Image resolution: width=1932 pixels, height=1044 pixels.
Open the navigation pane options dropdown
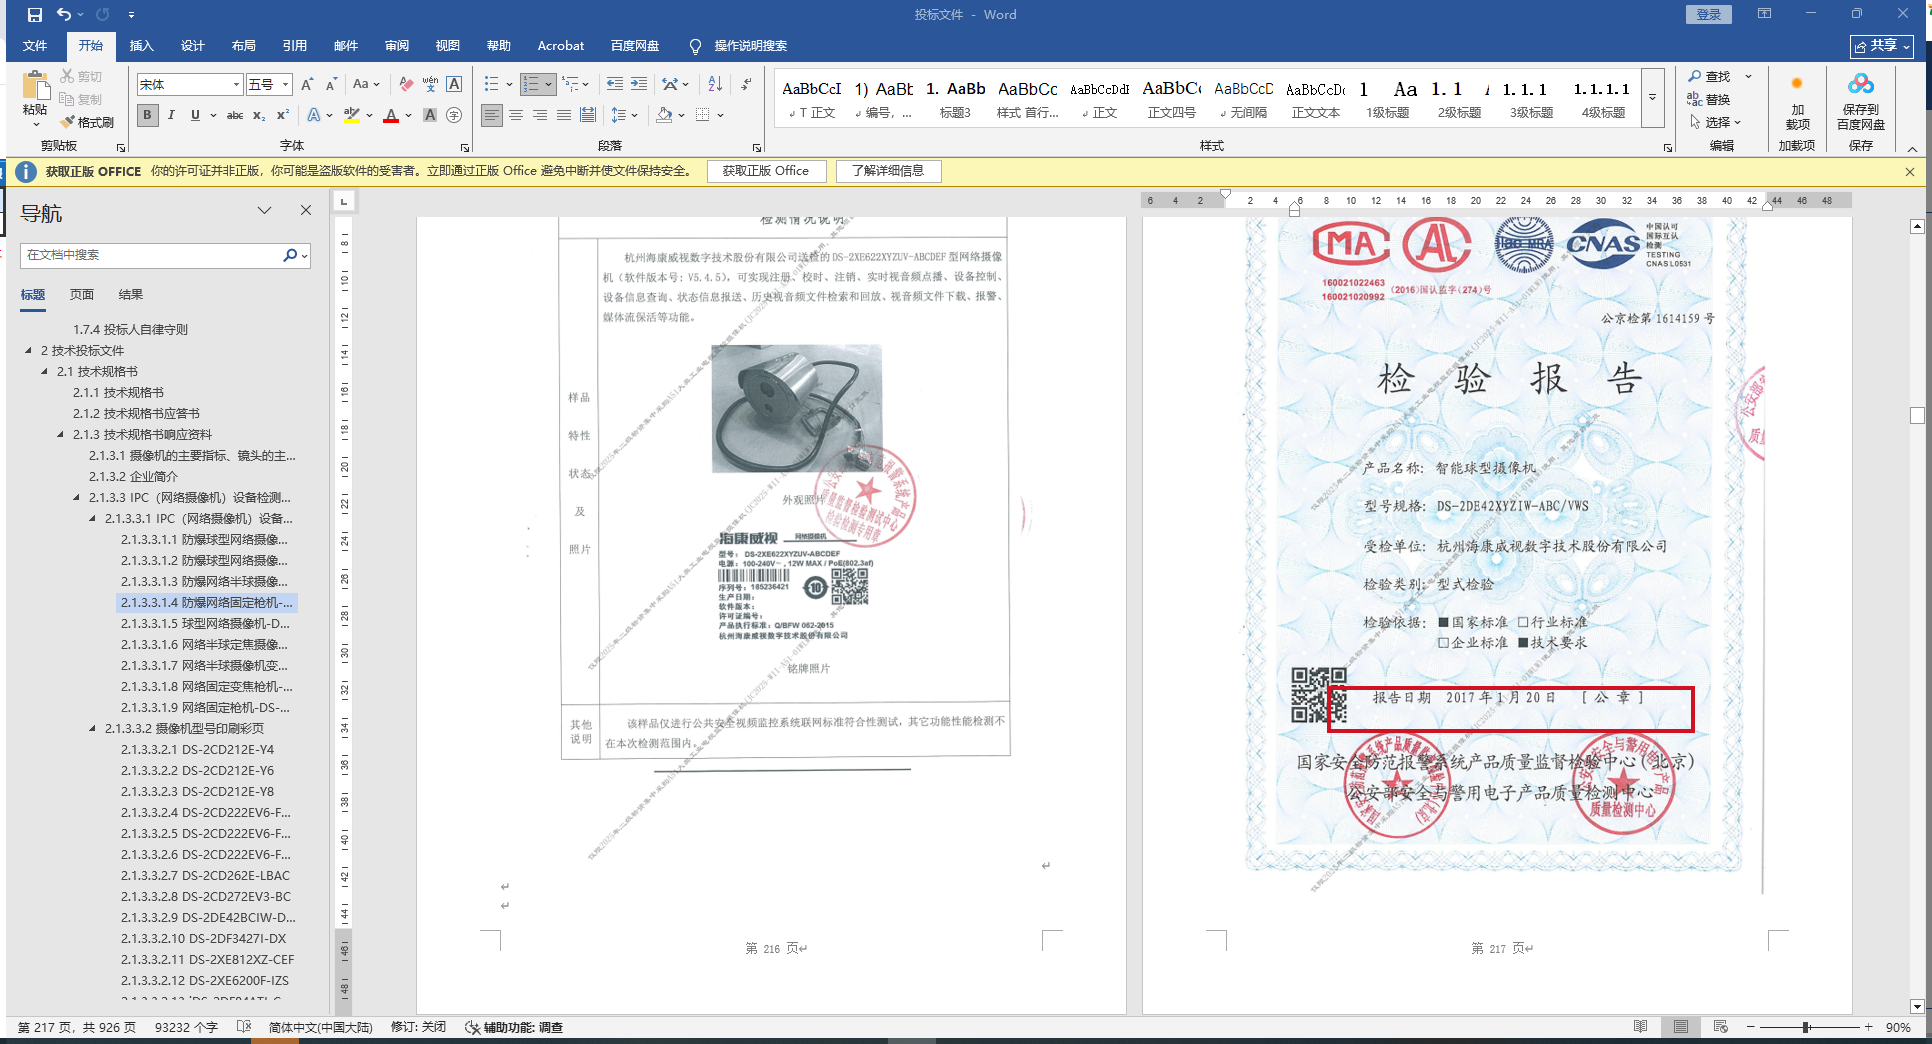[x=264, y=210]
